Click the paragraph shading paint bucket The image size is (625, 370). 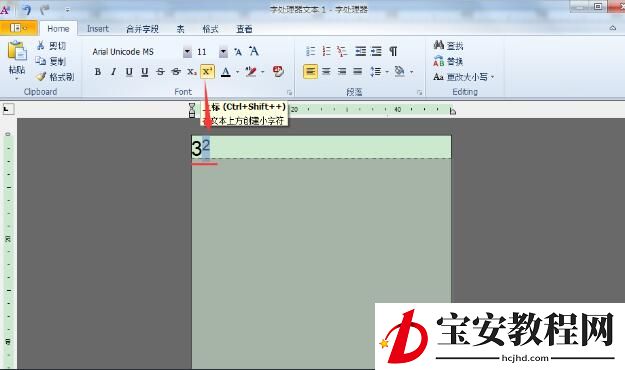(x=399, y=72)
